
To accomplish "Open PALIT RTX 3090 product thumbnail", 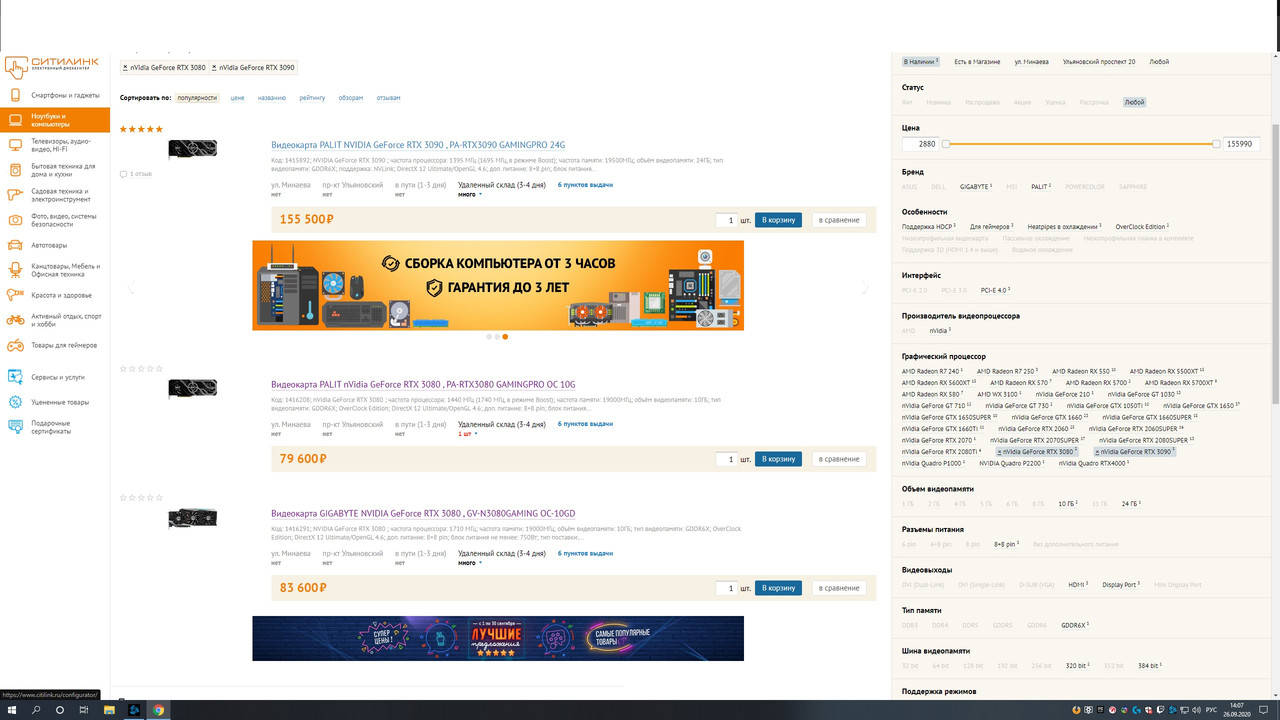I will tap(192, 149).
